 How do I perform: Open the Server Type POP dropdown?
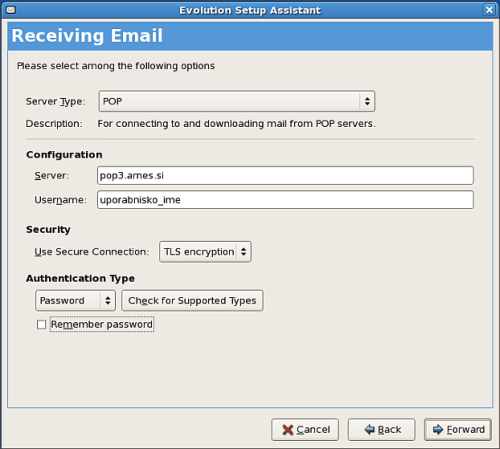tap(237, 101)
